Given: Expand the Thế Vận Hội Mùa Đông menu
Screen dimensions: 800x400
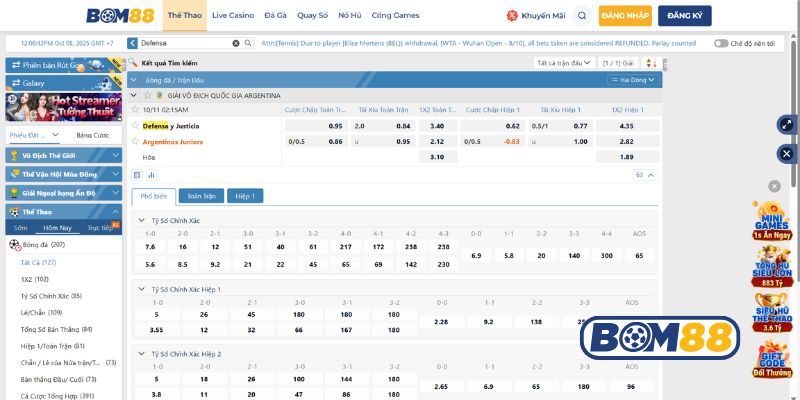Looking at the screenshot, I should pos(64,174).
